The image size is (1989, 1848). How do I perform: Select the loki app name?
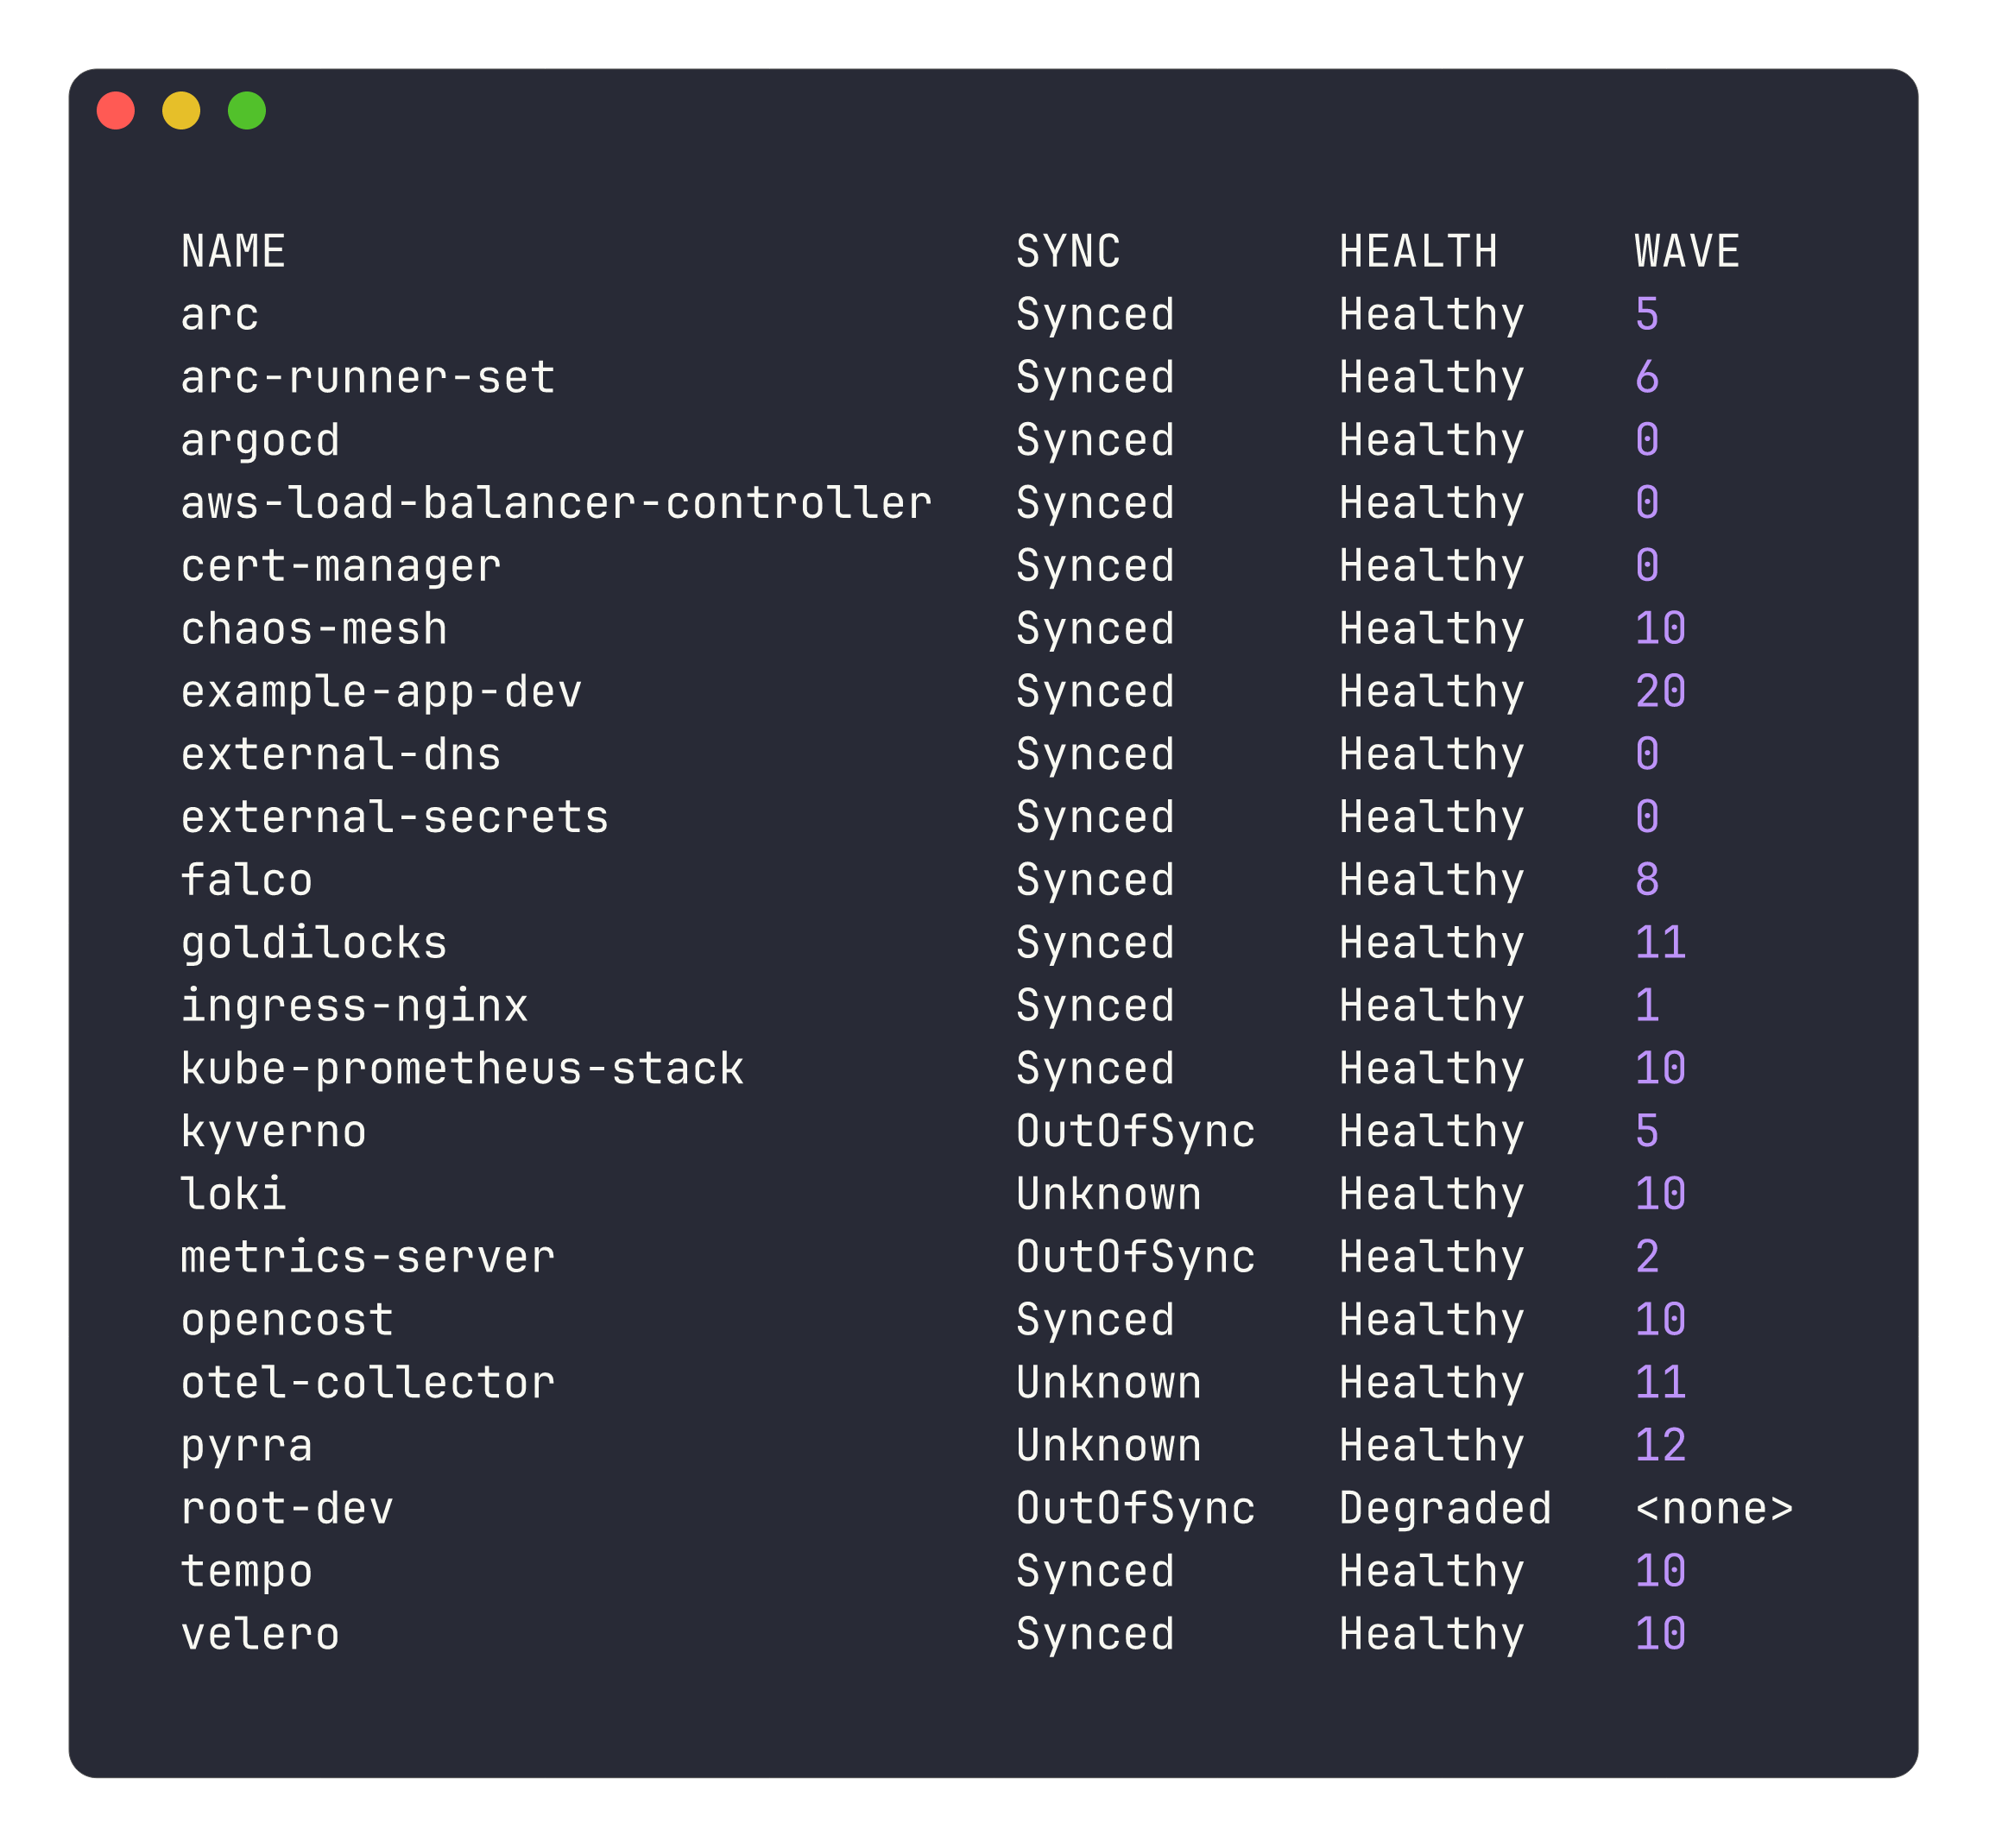pos(234,1194)
